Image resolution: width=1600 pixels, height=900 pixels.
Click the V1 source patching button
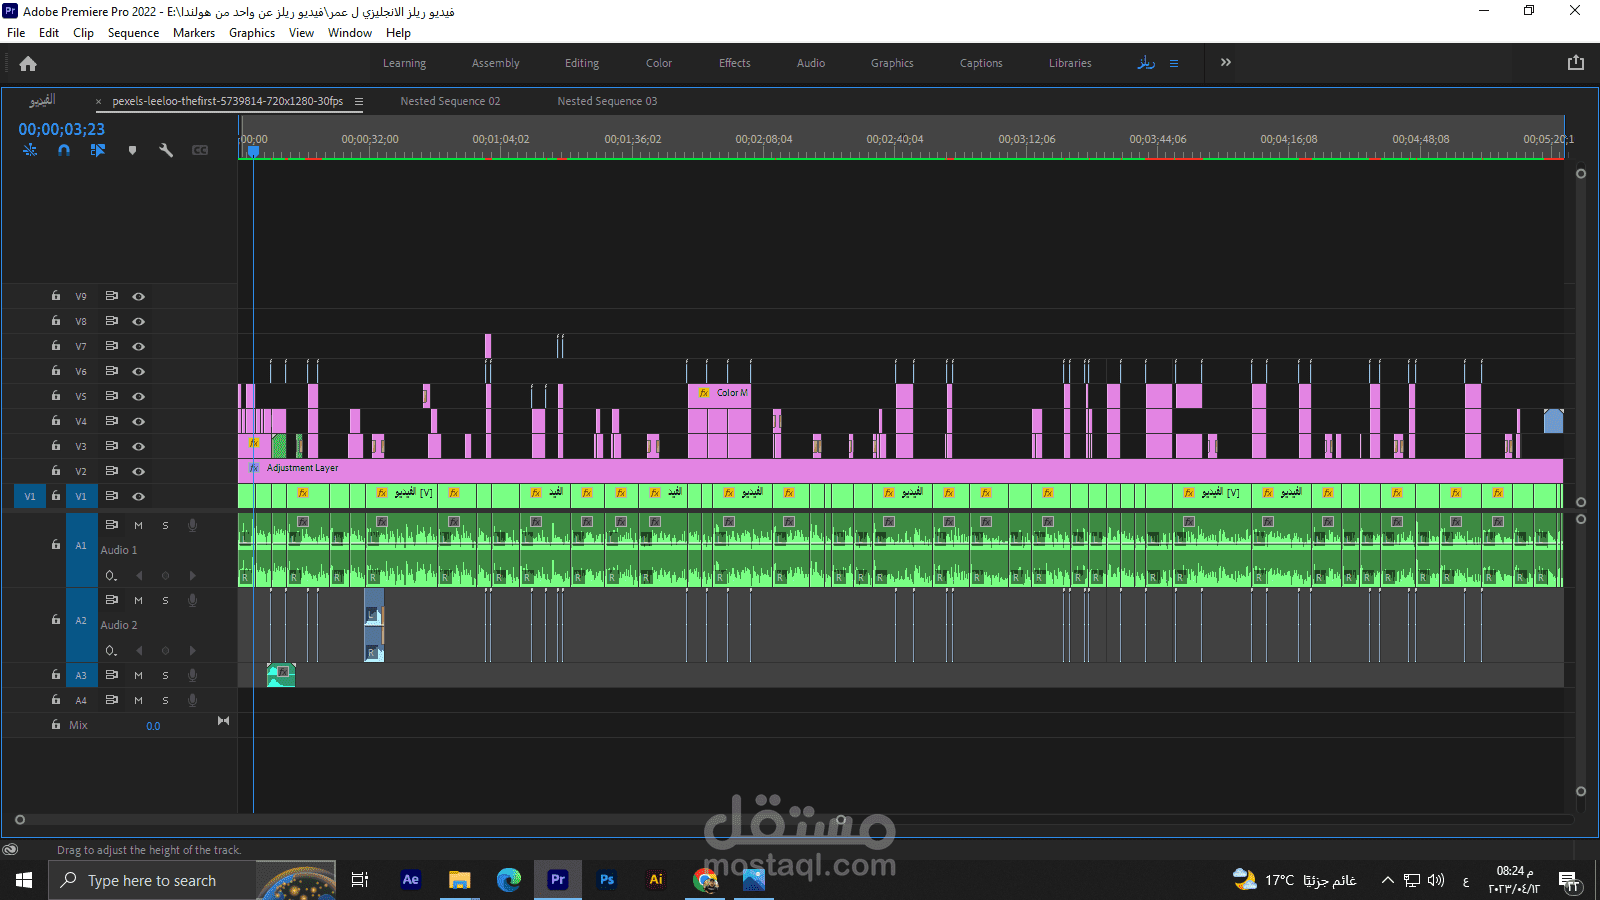tap(30, 496)
